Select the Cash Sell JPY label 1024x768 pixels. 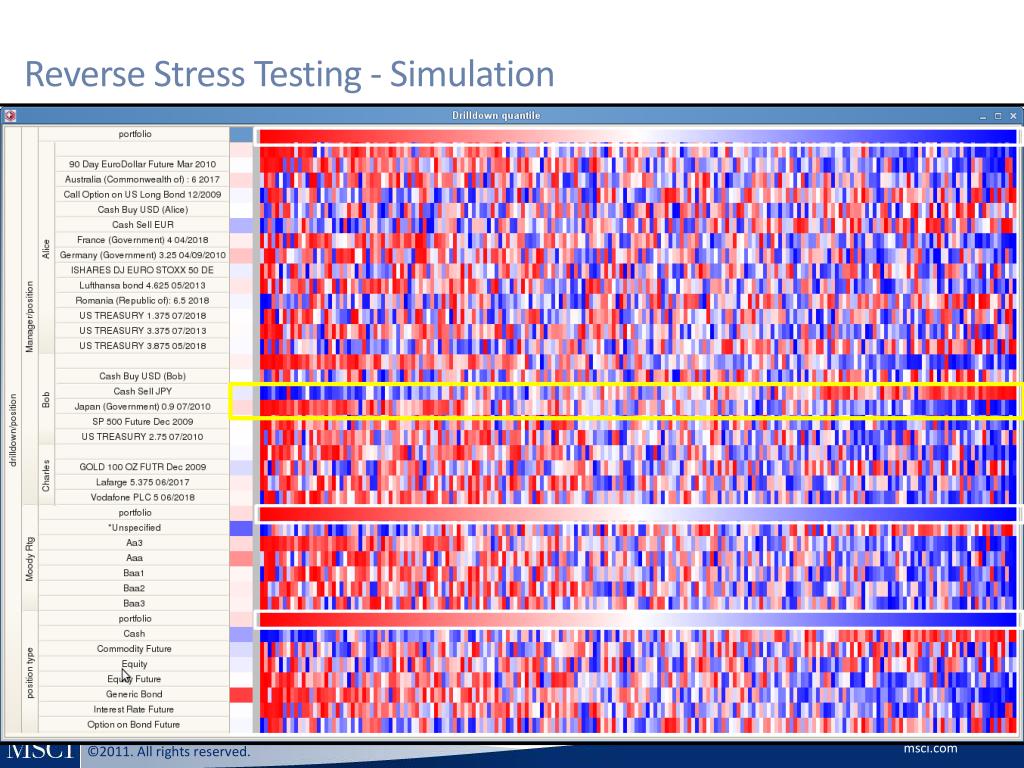(x=142, y=391)
